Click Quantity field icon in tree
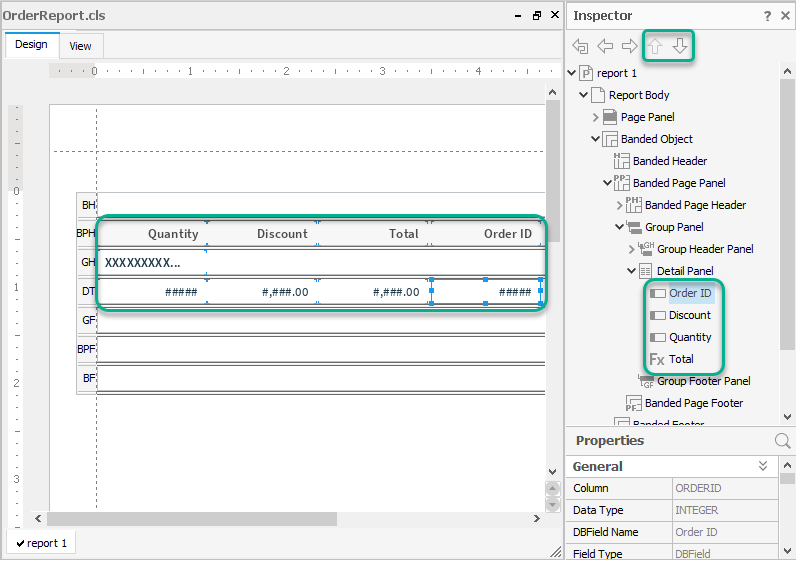Screen dimensions: 799x561 coord(657,337)
